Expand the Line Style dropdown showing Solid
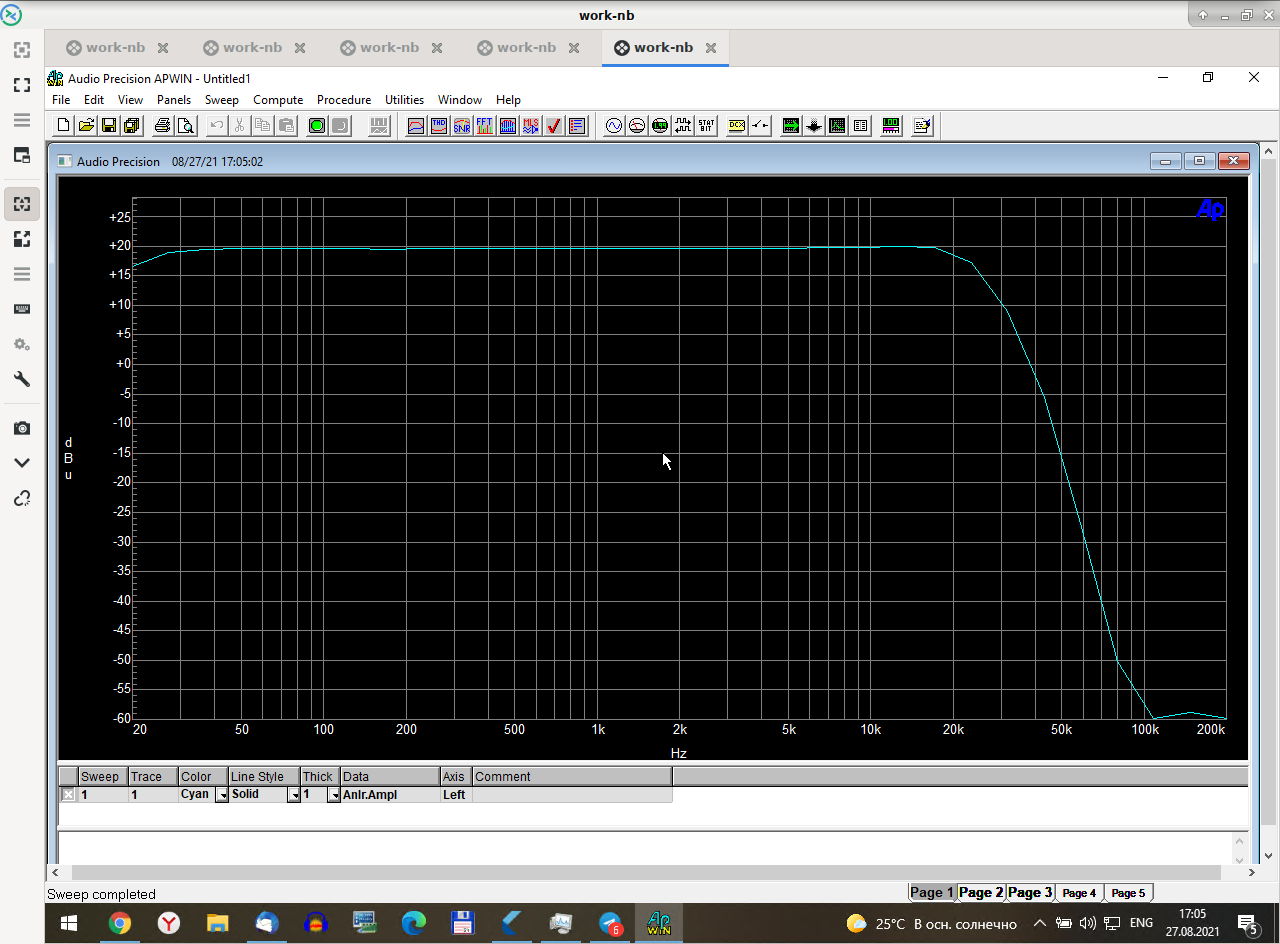The width and height of the screenshot is (1280, 944). click(x=294, y=795)
